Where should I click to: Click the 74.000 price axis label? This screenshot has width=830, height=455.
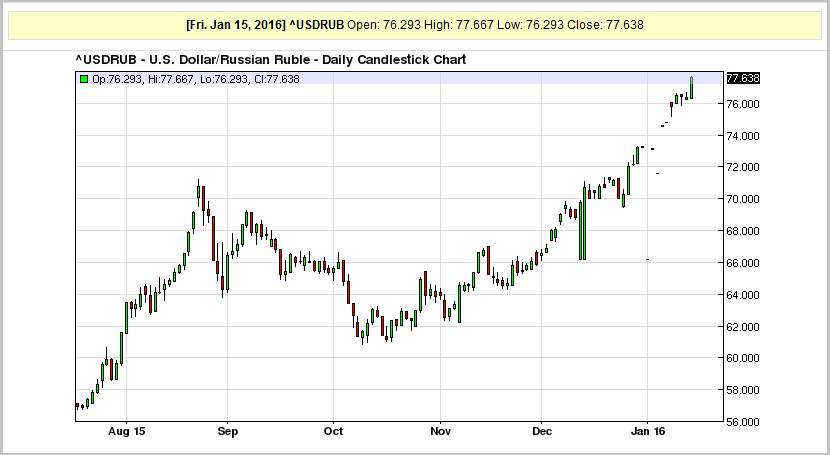point(743,136)
